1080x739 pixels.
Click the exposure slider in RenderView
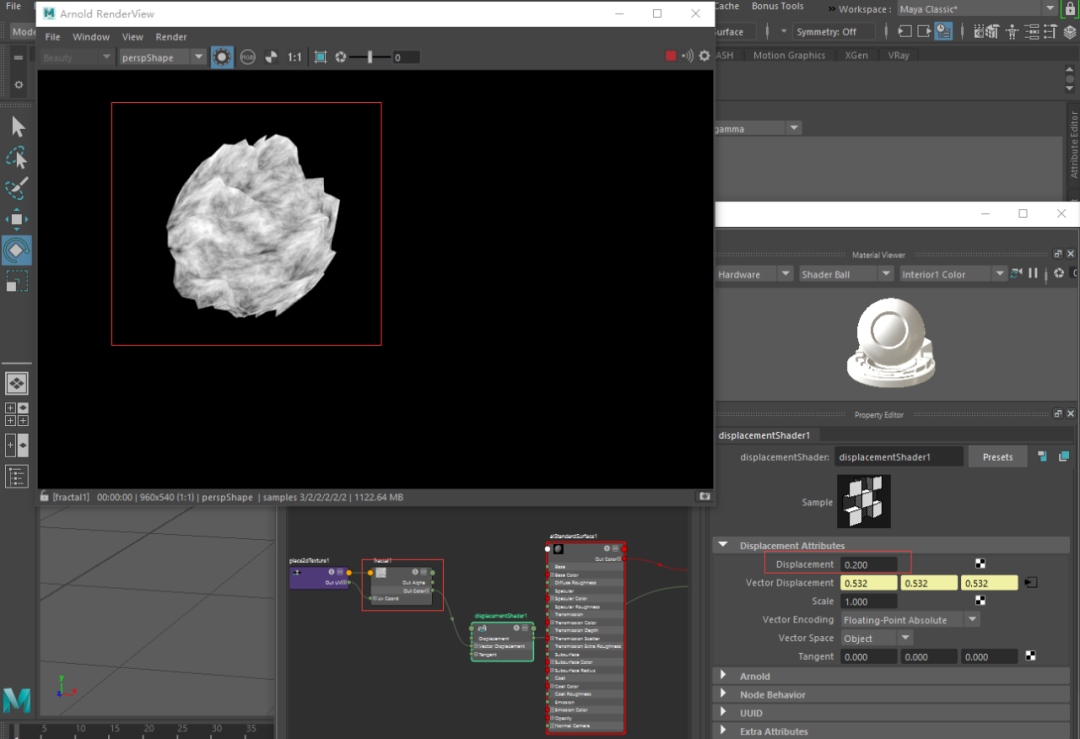pyautogui.click(x=370, y=57)
